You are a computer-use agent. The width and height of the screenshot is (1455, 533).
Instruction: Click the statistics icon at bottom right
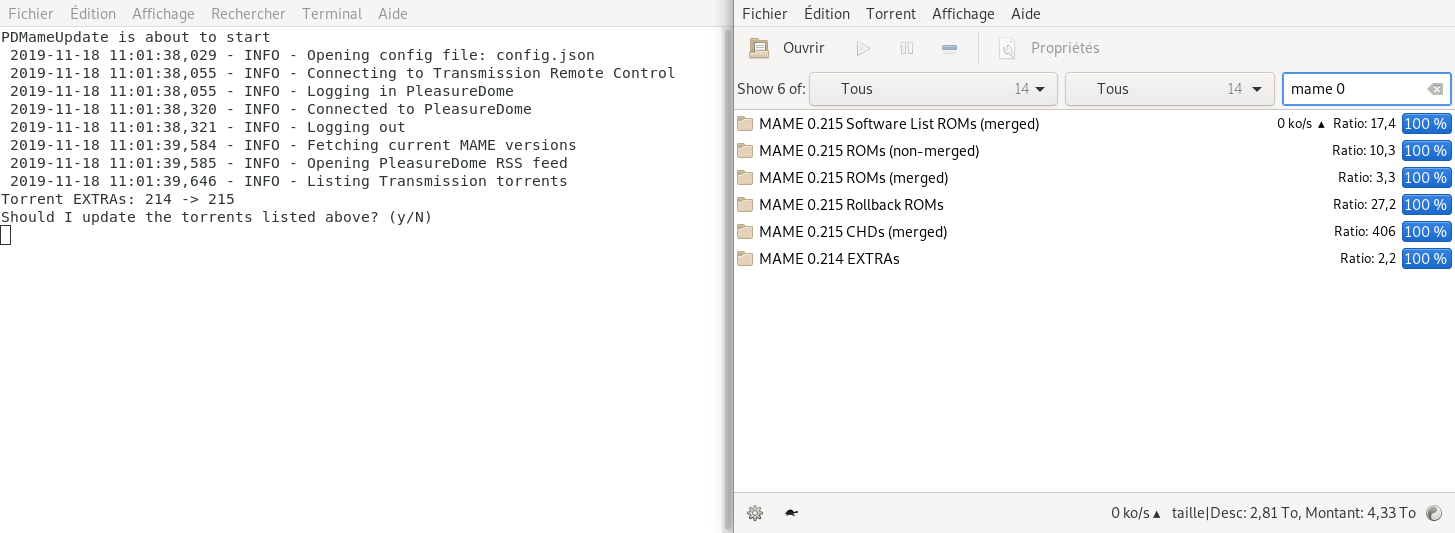pyautogui.click(x=1434, y=513)
